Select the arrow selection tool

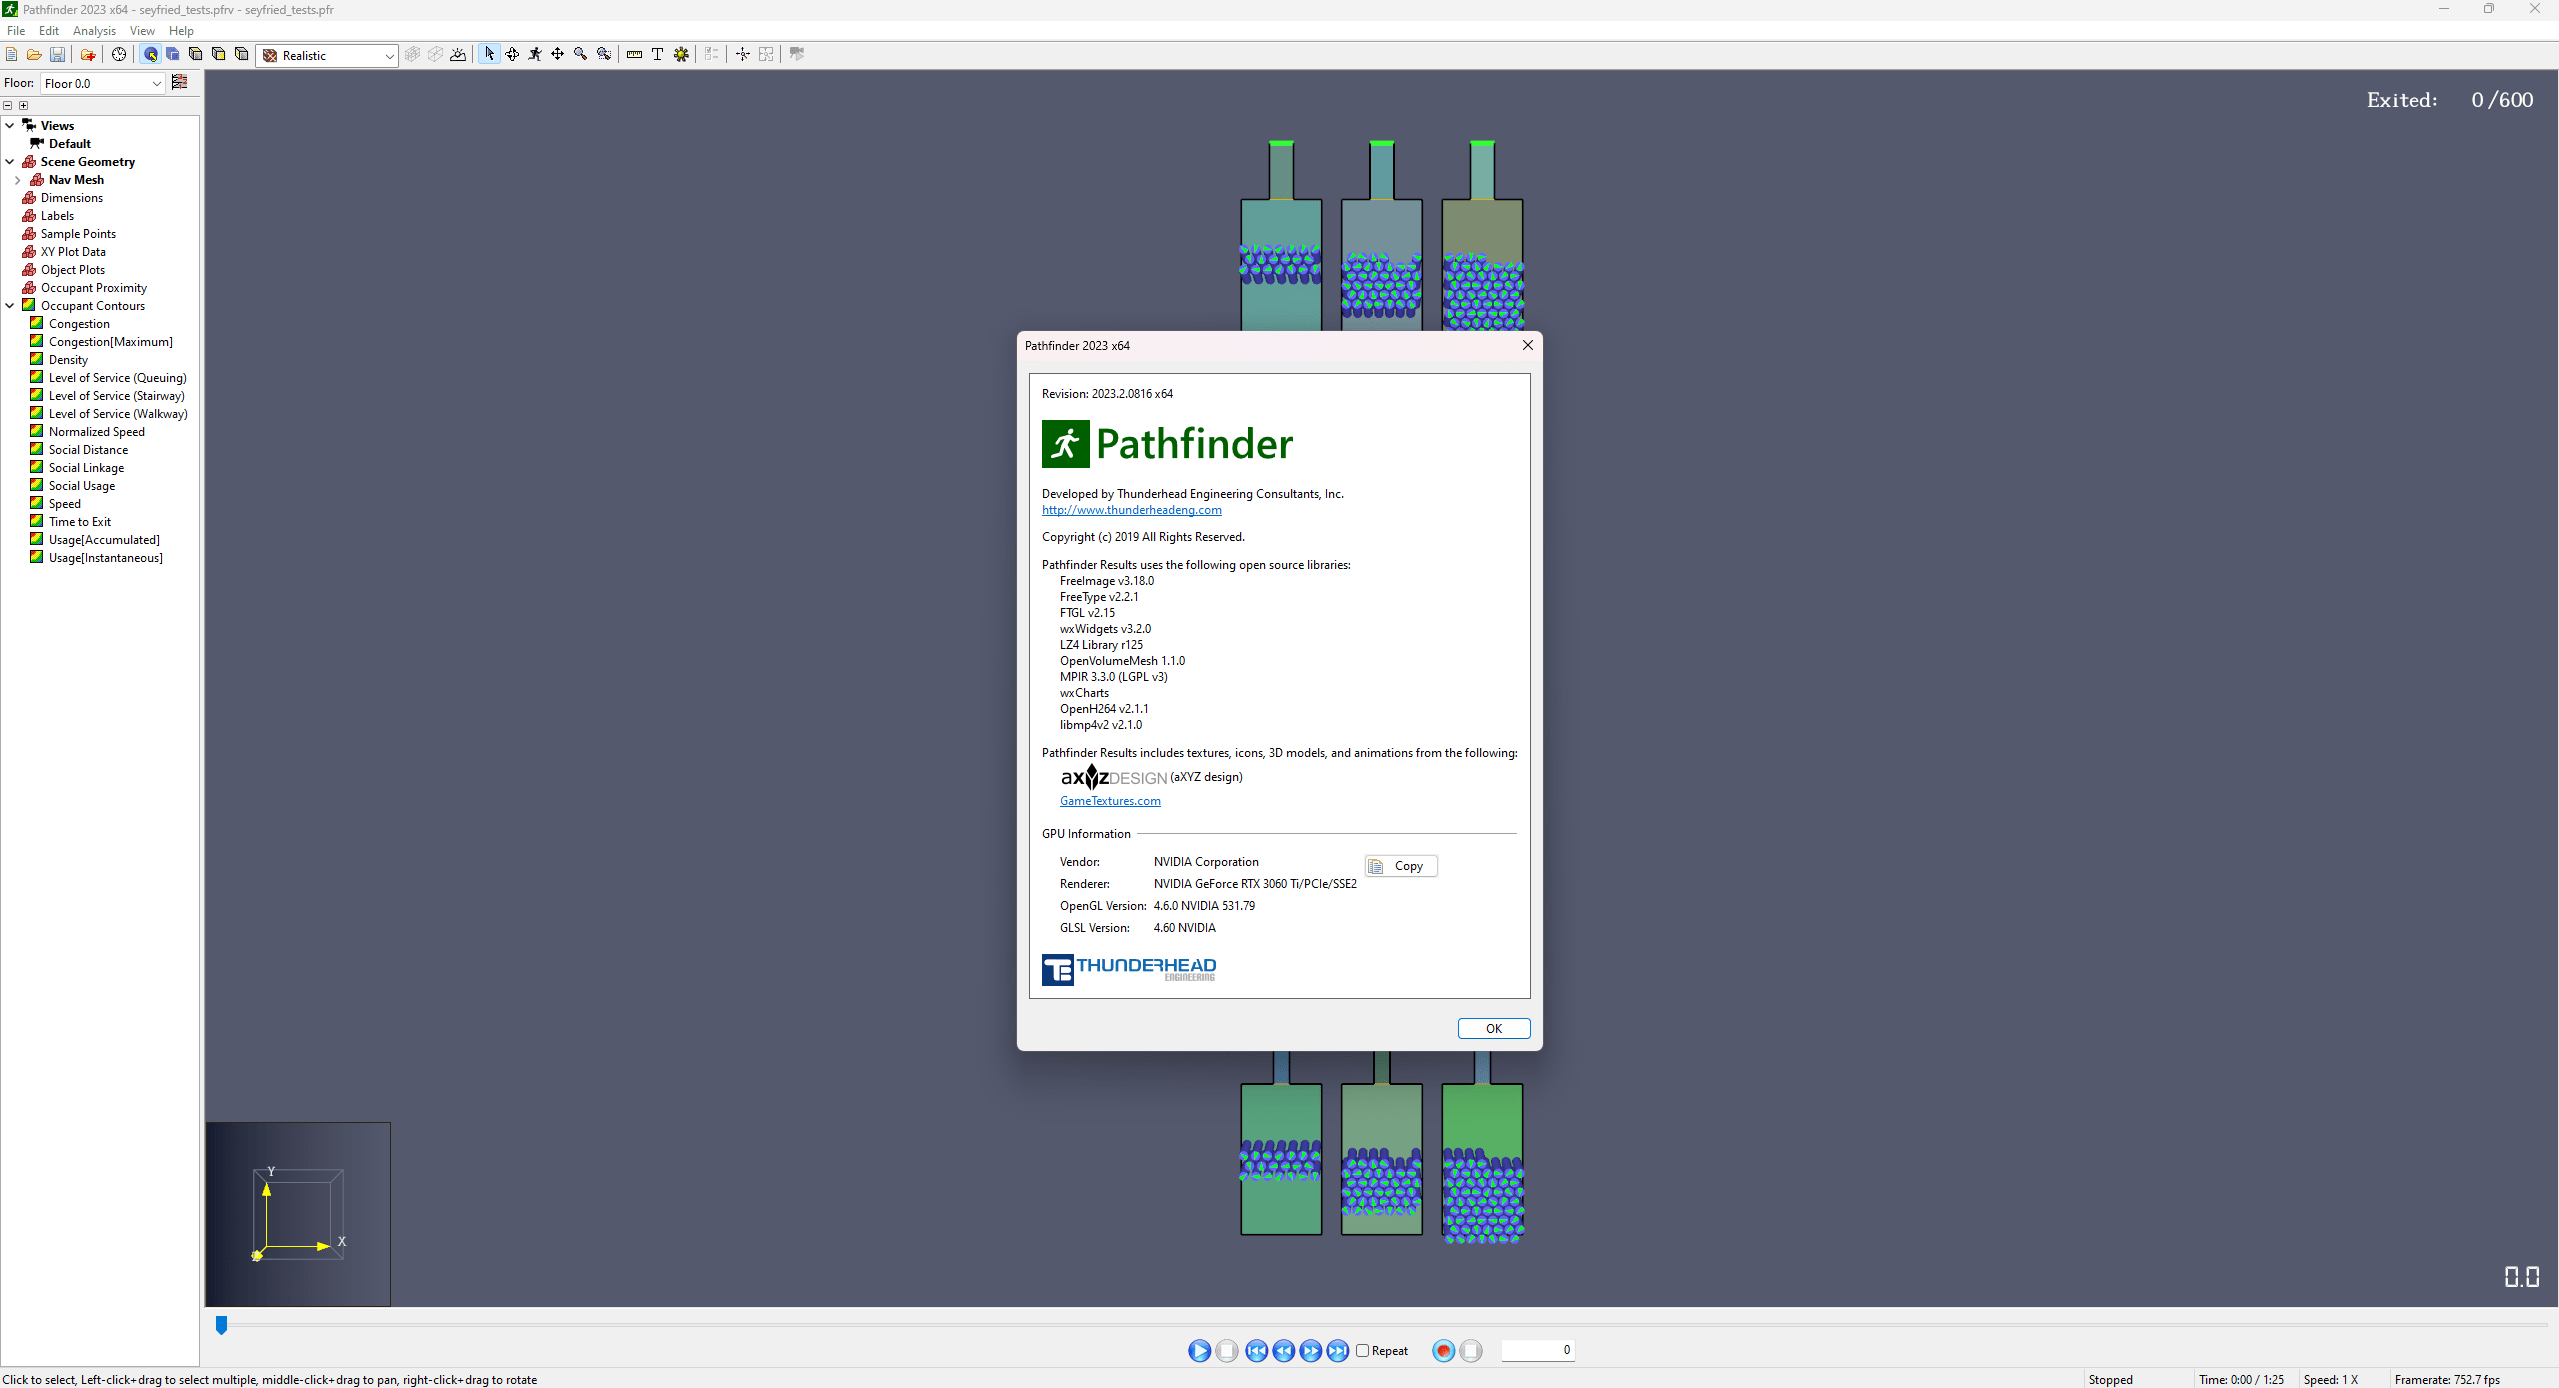489,54
